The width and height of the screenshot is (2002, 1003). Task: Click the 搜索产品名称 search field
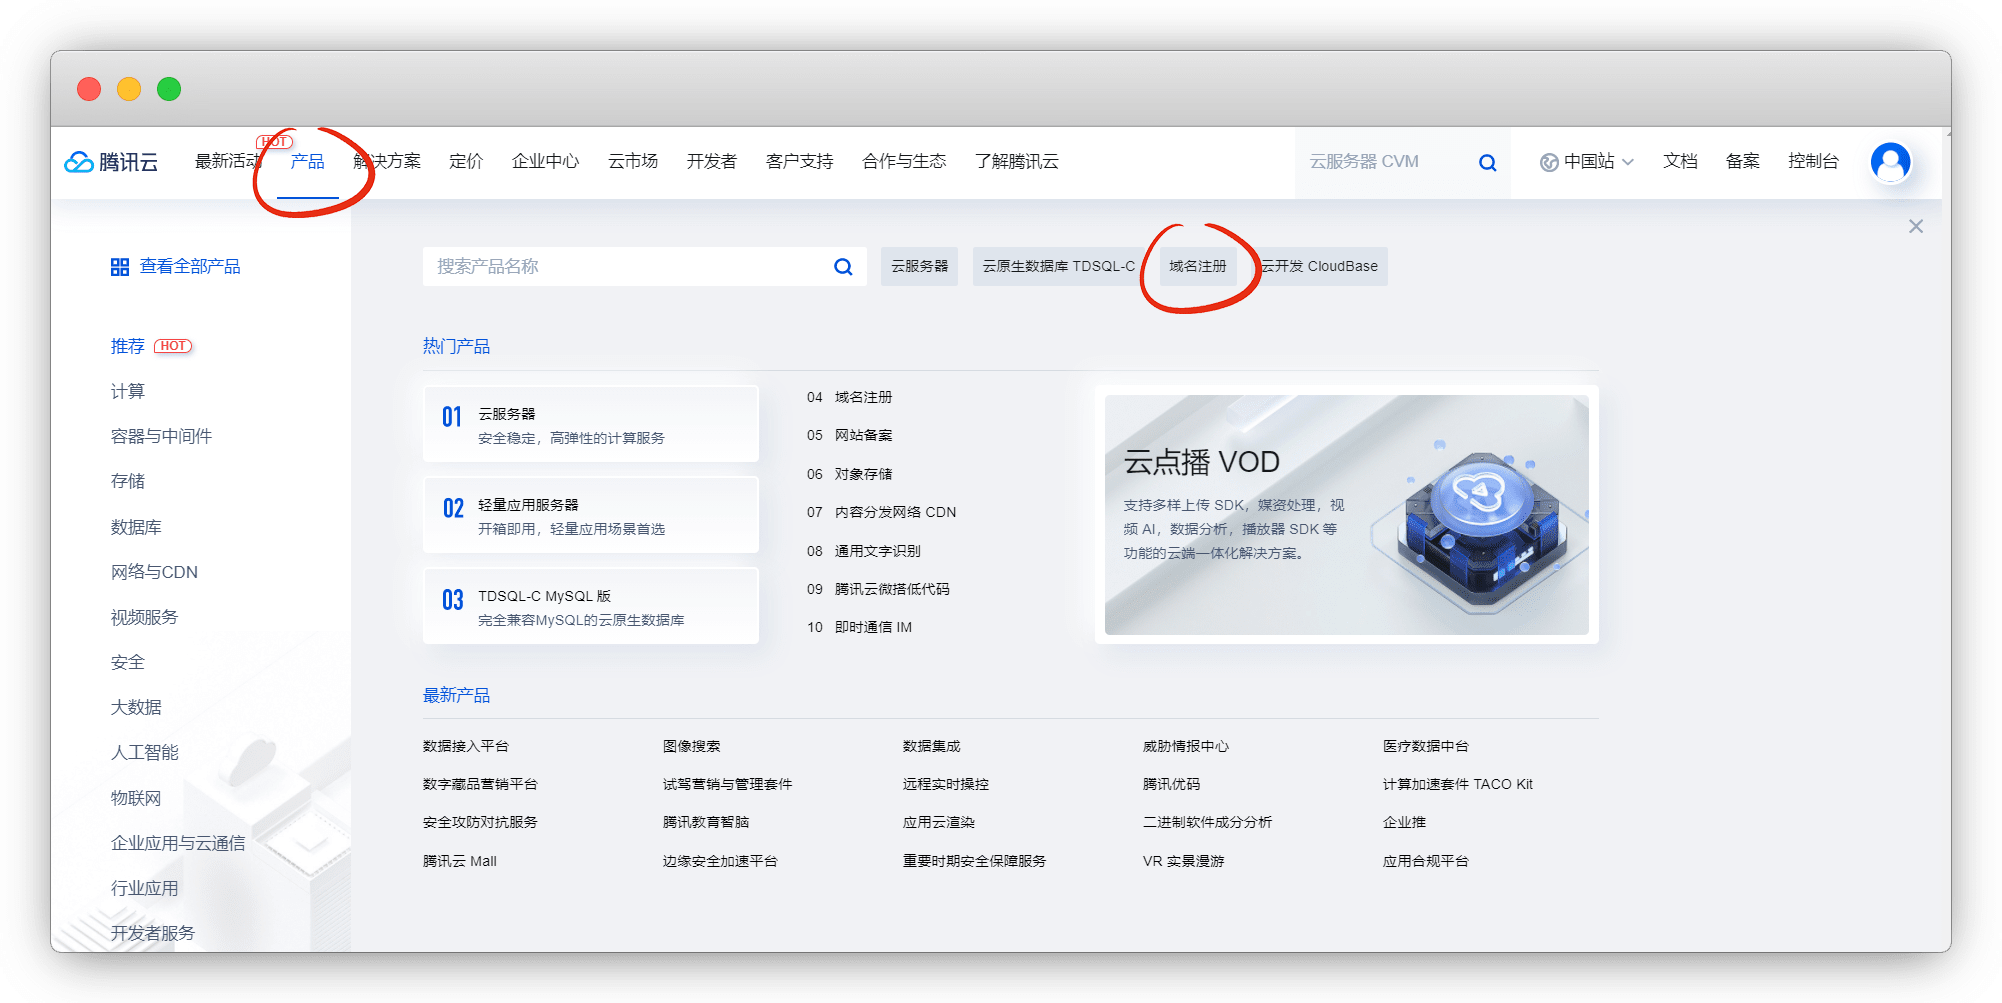(x=625, y=267)
